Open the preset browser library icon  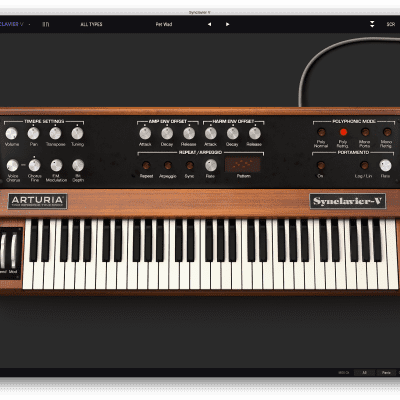coord(46,24)
